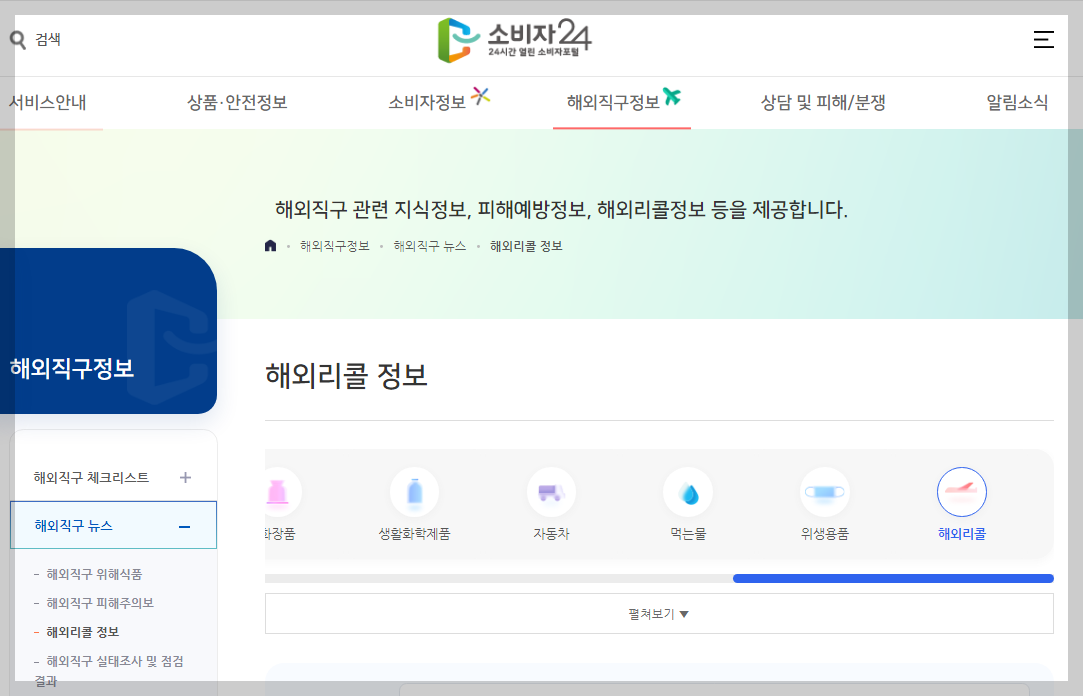Viewport: 1083px width, 696px height.
Task: Select the 해외리콜 airplane icon
Action: pos(961,492)
